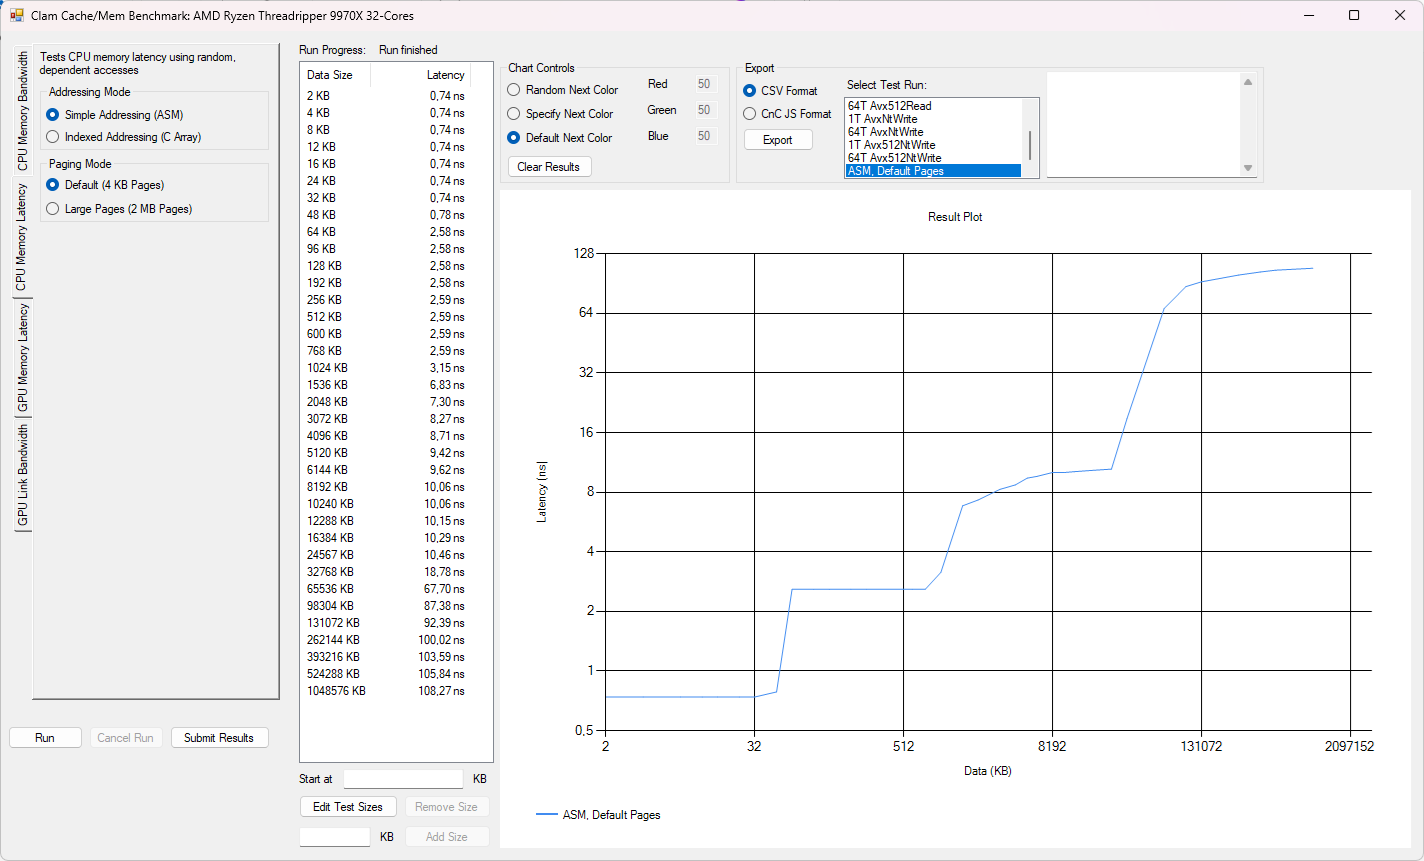The height and width of the screenshot is (861, 1424).
Task: Select the 64T Avx512NtWrite test run
Action: (933, 158)
